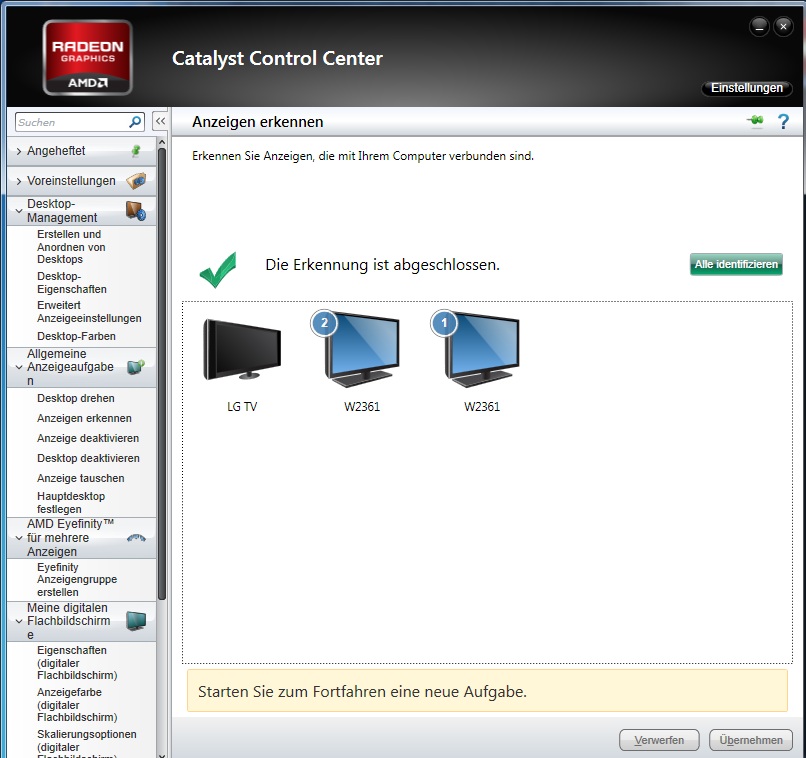Collapse the Meine digitalen Flachbildschirme section

pos(19,621)
